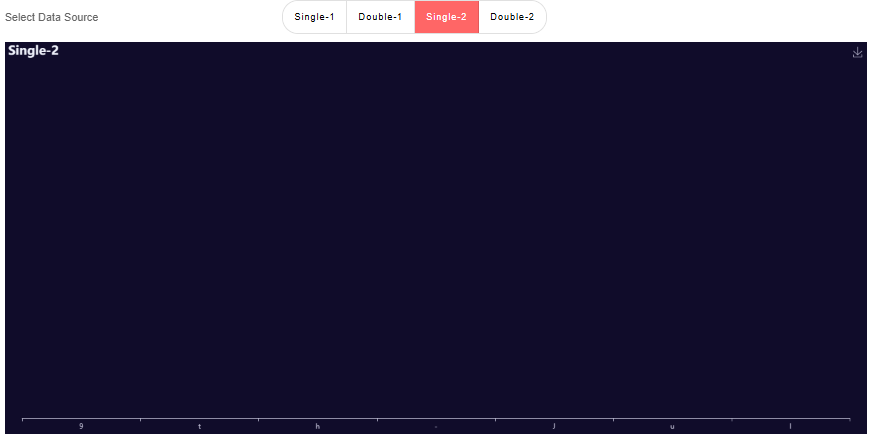Click the x-axis label 'h'
The height and width of the screenshot is (439, 874).
coord(318,426)
